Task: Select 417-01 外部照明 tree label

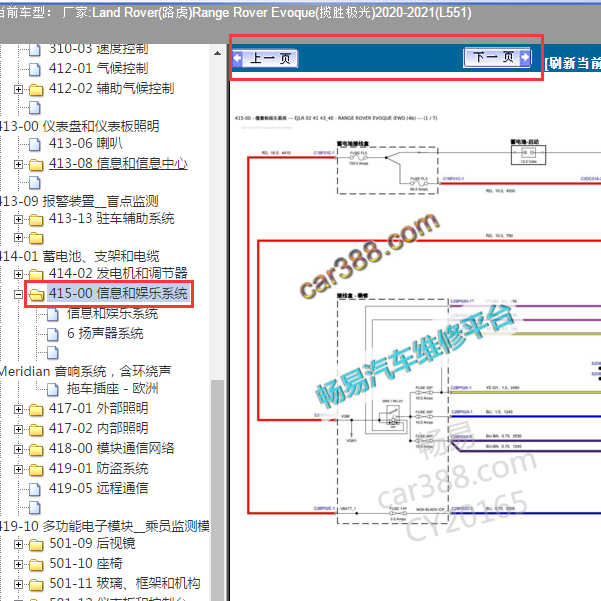Action: [x=99, y=408]
